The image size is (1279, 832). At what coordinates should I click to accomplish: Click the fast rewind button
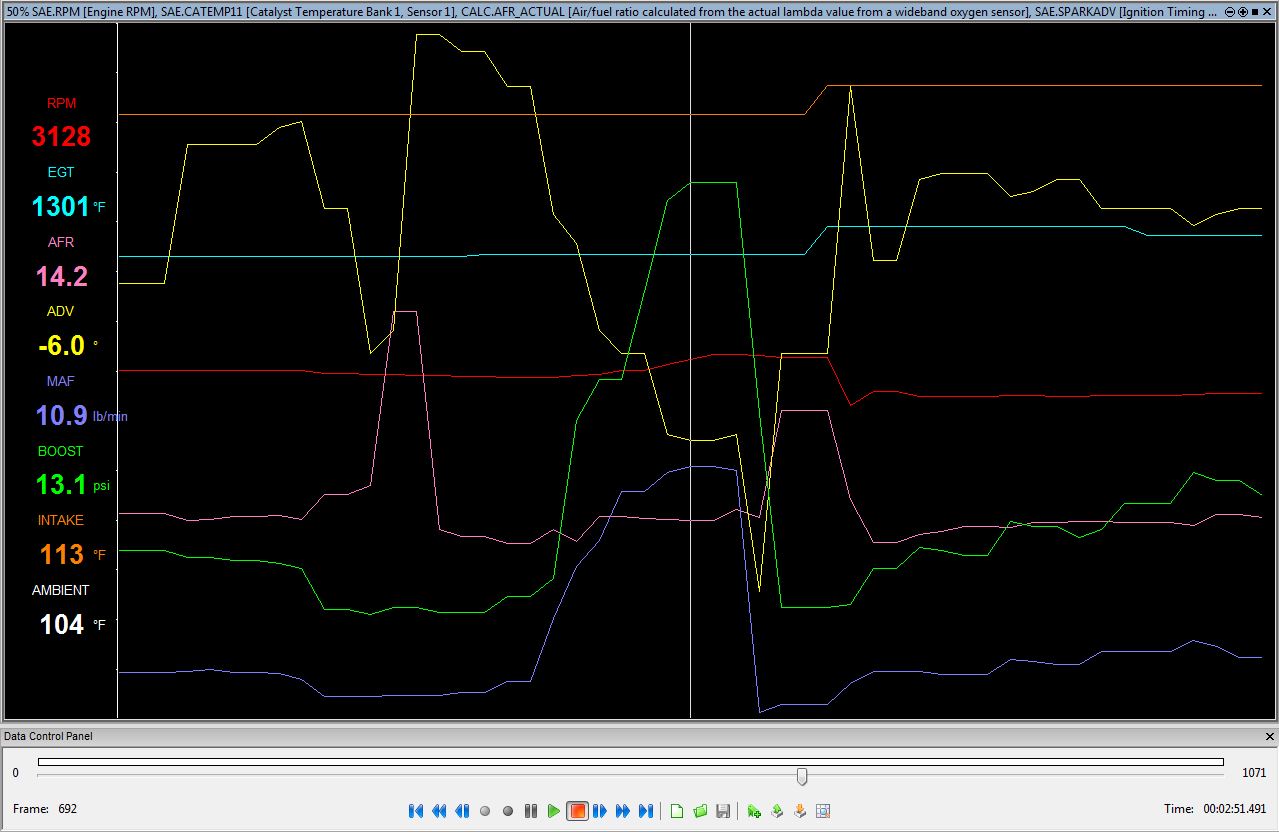(x=439, y=811)
